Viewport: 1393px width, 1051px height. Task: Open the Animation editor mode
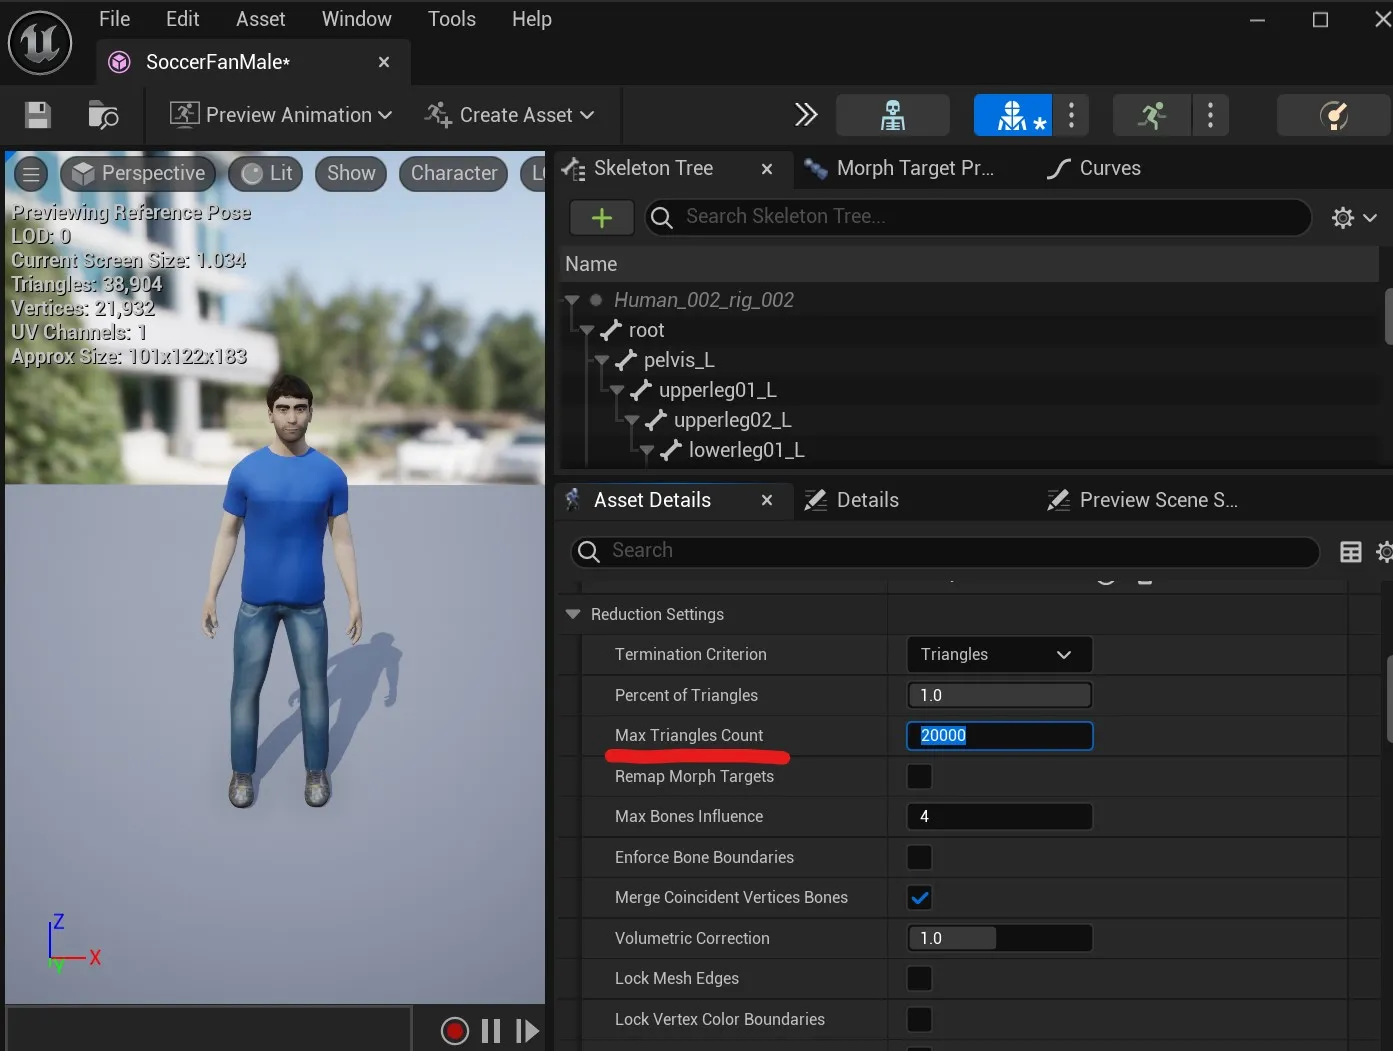pos(1151,114)
